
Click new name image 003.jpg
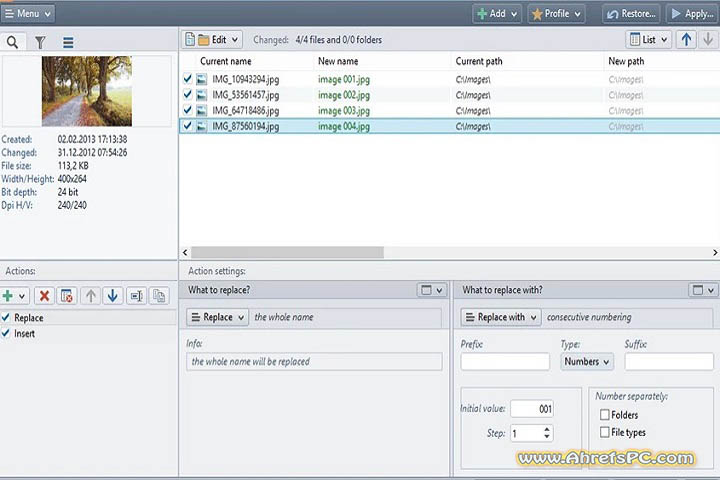point(344,111)
